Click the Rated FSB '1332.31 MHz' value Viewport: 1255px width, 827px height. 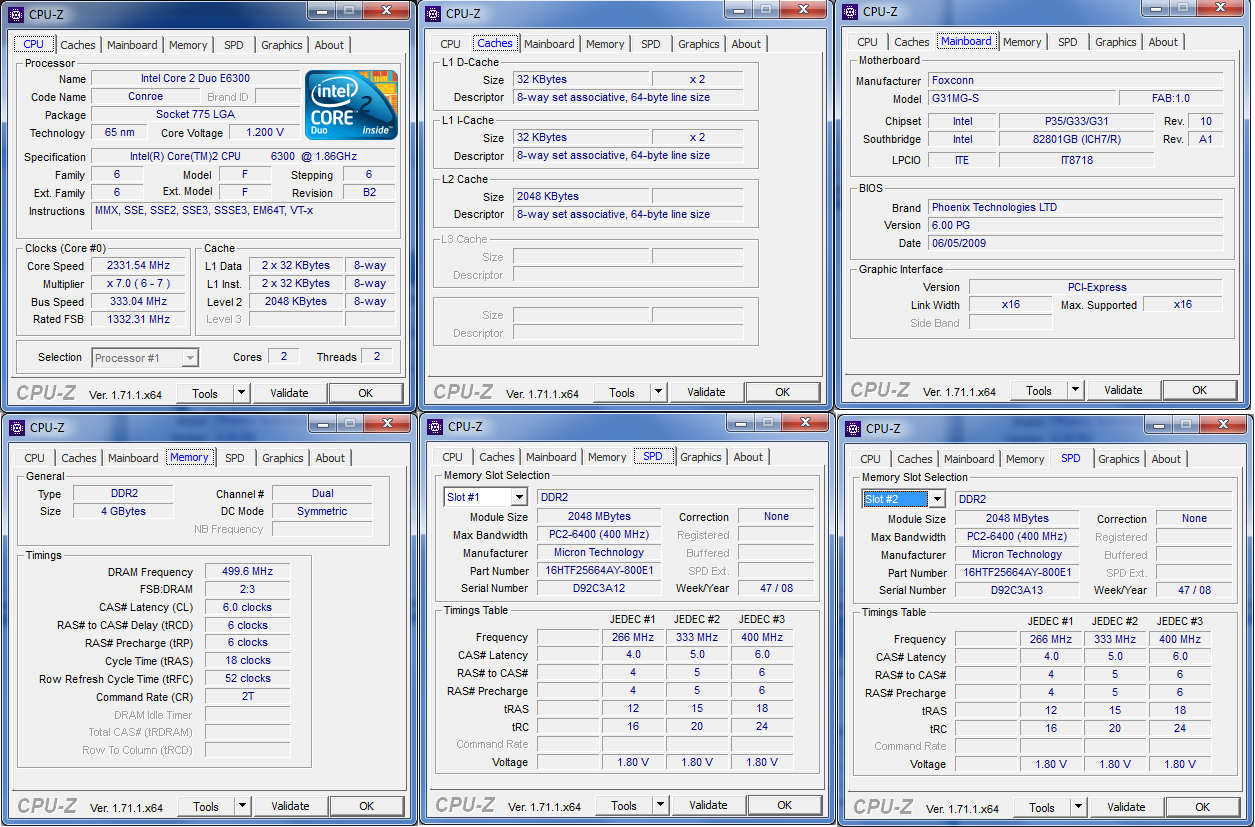pyautogui.click(x=139, y=320)
